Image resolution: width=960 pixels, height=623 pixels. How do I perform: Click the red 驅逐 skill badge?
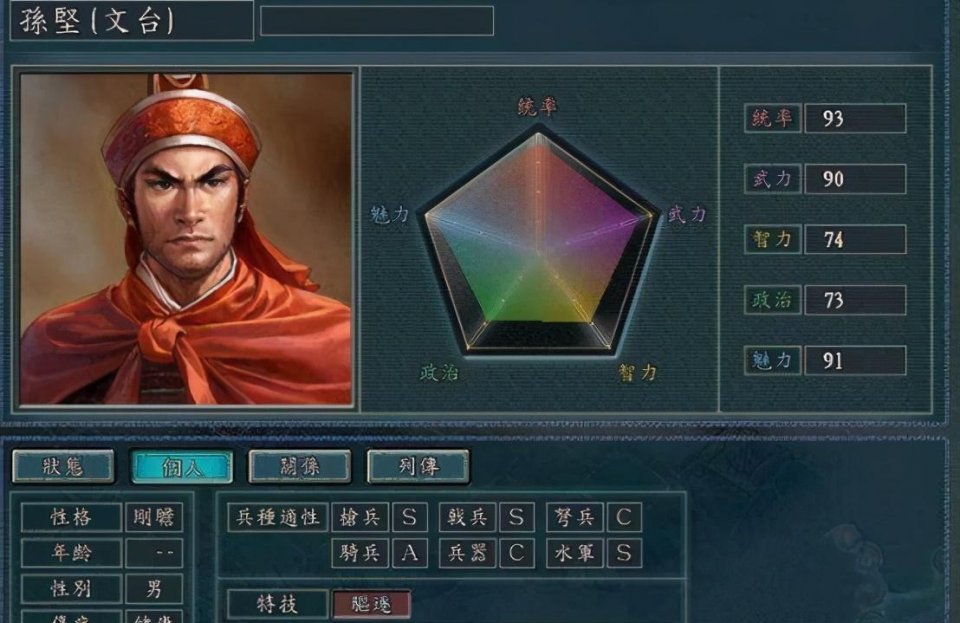pos(372,605)
